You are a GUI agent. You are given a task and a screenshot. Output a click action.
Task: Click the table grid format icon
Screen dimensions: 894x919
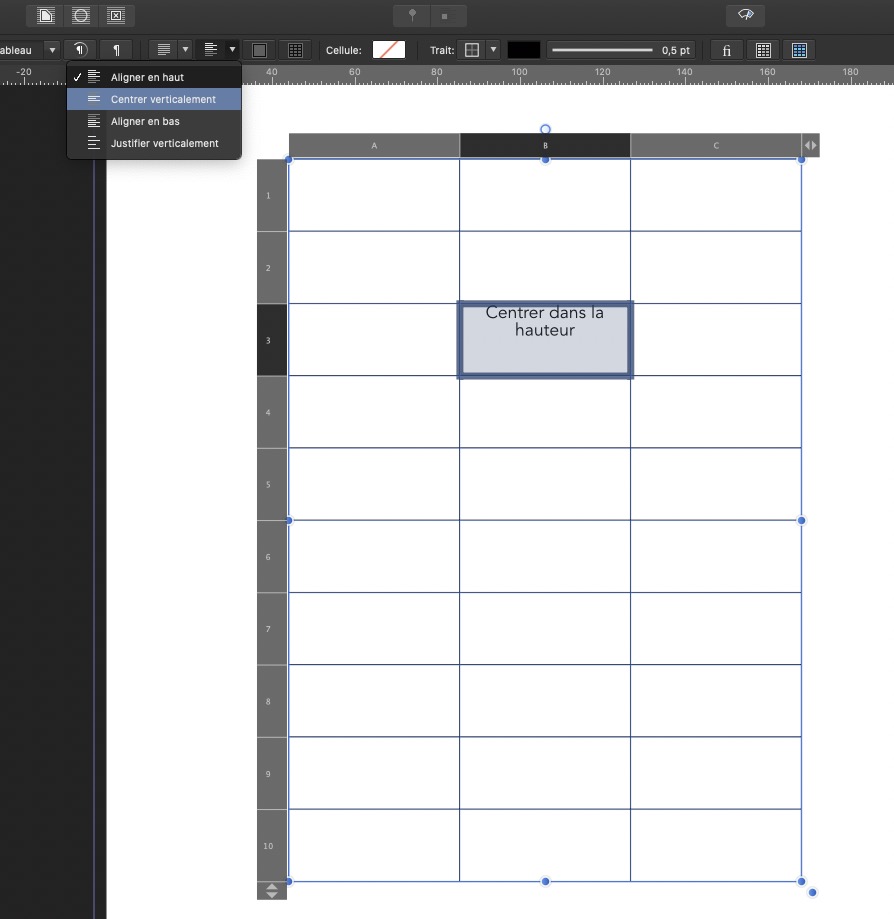click(x=295, y=50)
